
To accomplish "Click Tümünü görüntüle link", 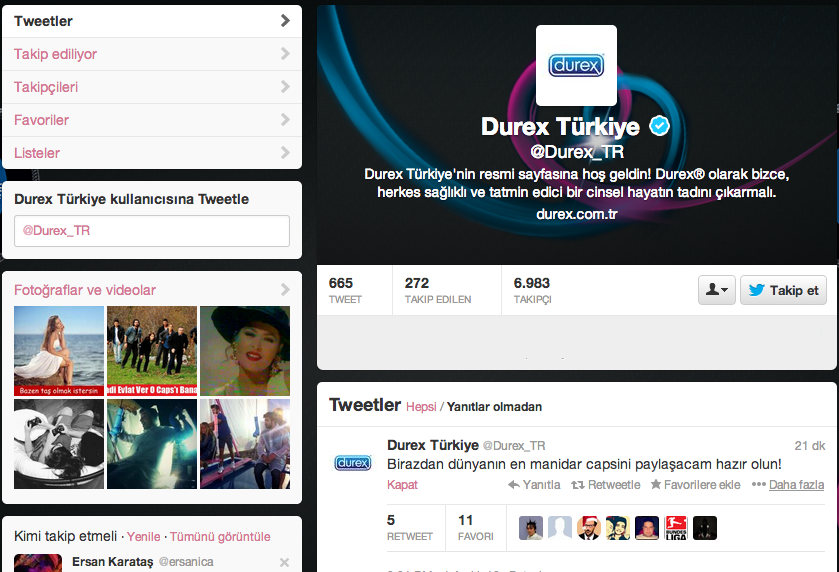I will coord(220,537).
